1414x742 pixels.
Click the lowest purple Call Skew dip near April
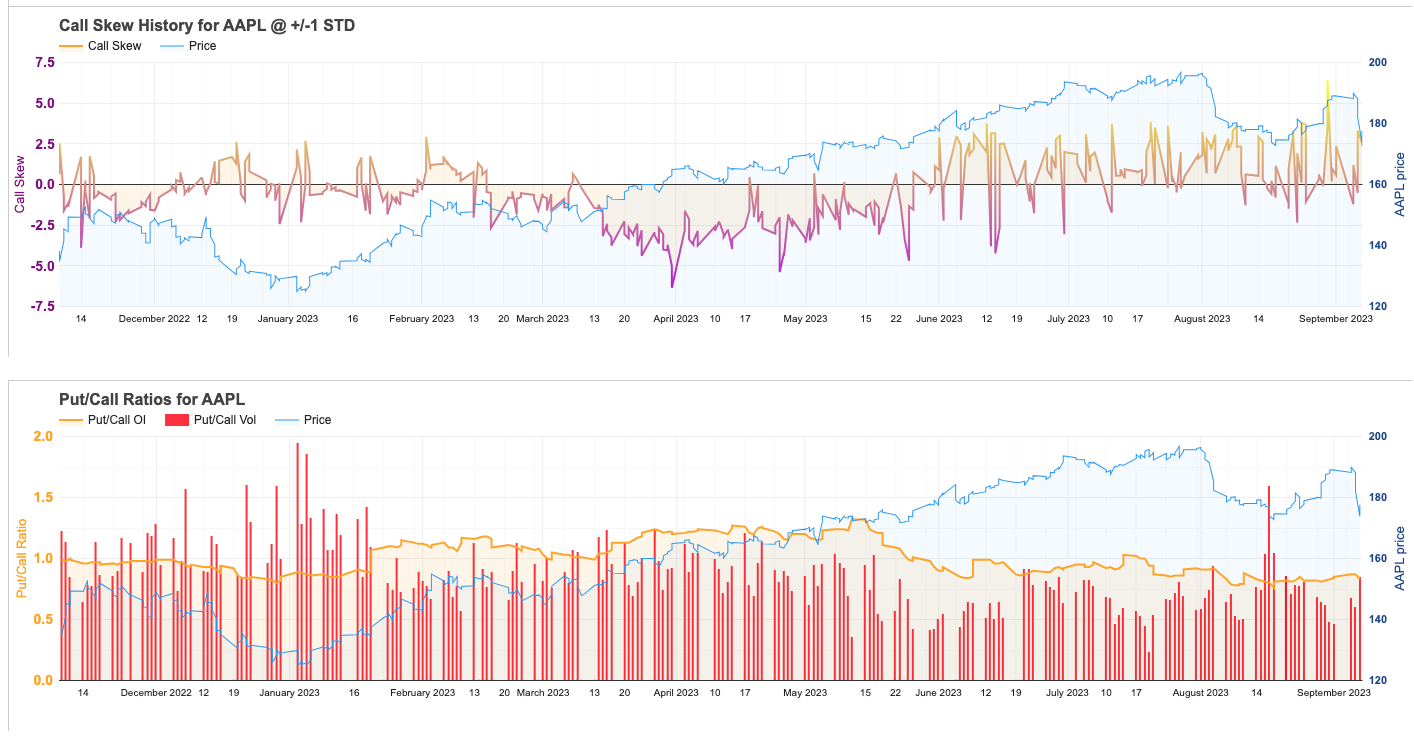[672, 280]
